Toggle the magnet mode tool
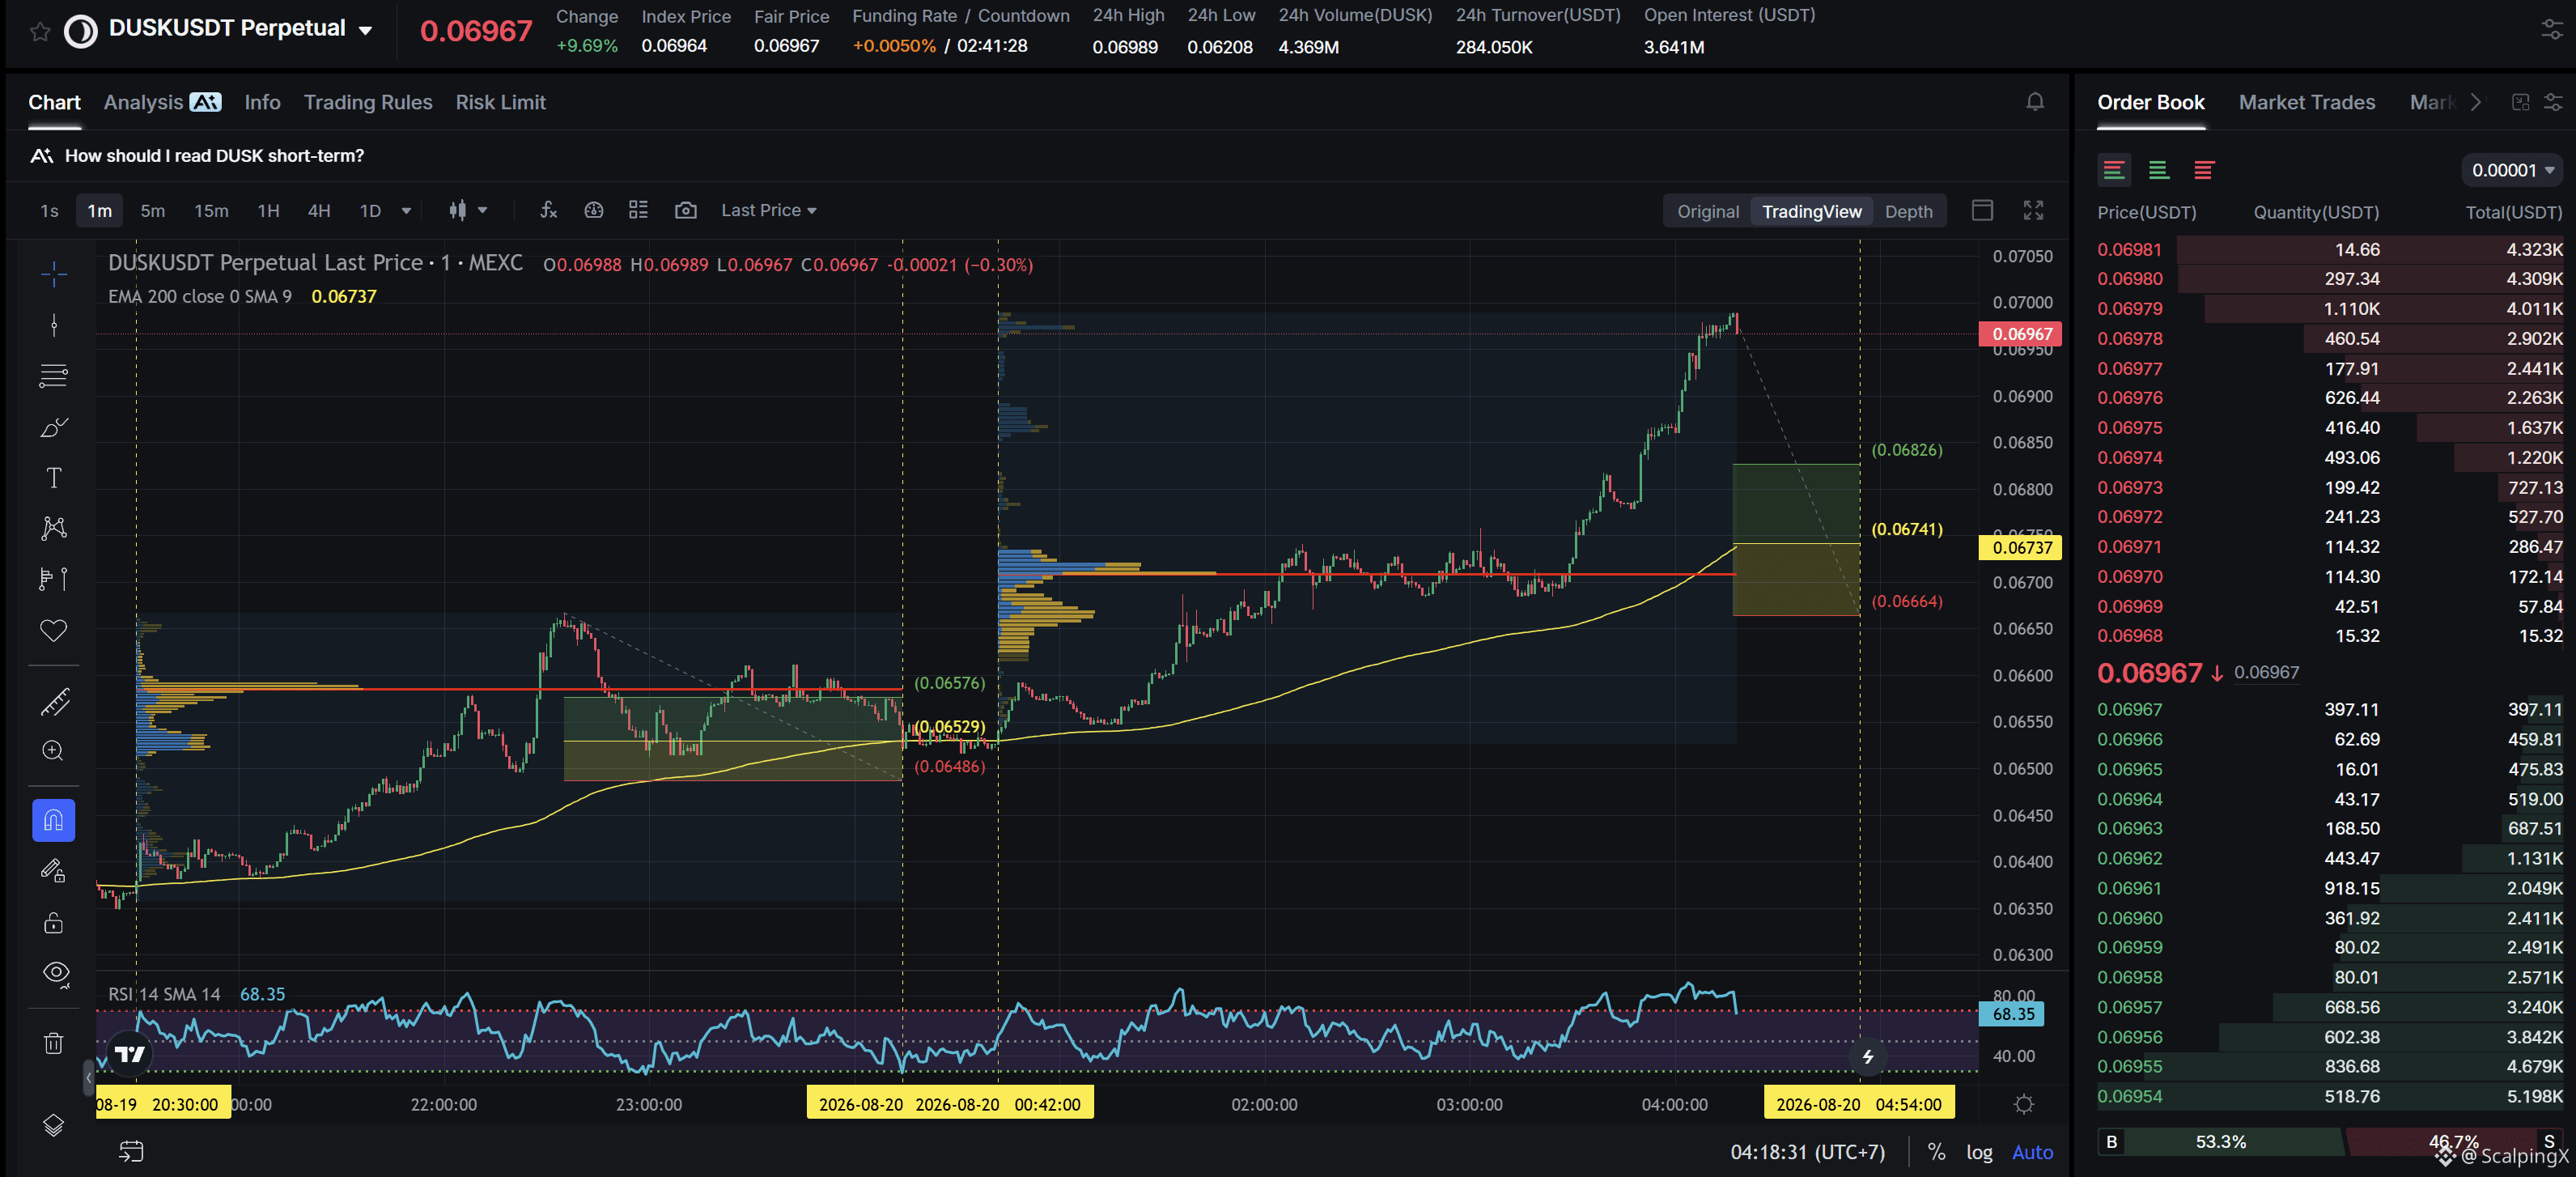 [x=54, y=820]
